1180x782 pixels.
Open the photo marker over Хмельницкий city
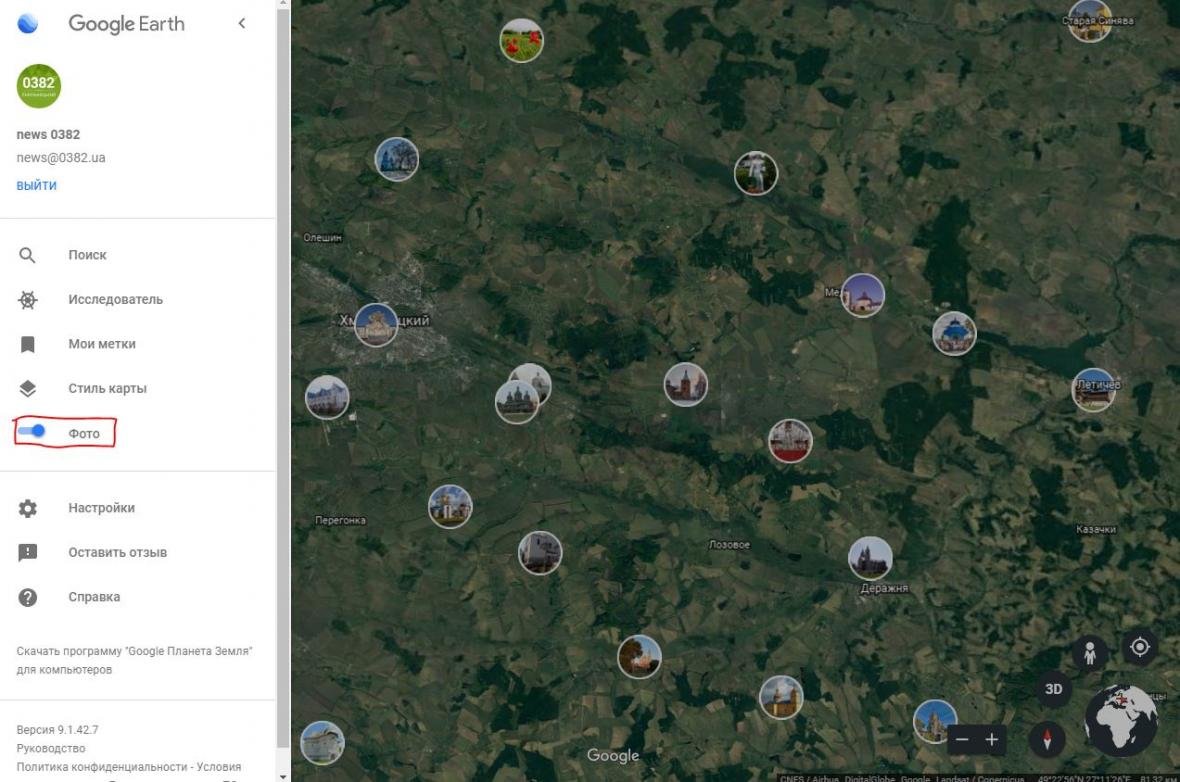[x=376, y=325]
